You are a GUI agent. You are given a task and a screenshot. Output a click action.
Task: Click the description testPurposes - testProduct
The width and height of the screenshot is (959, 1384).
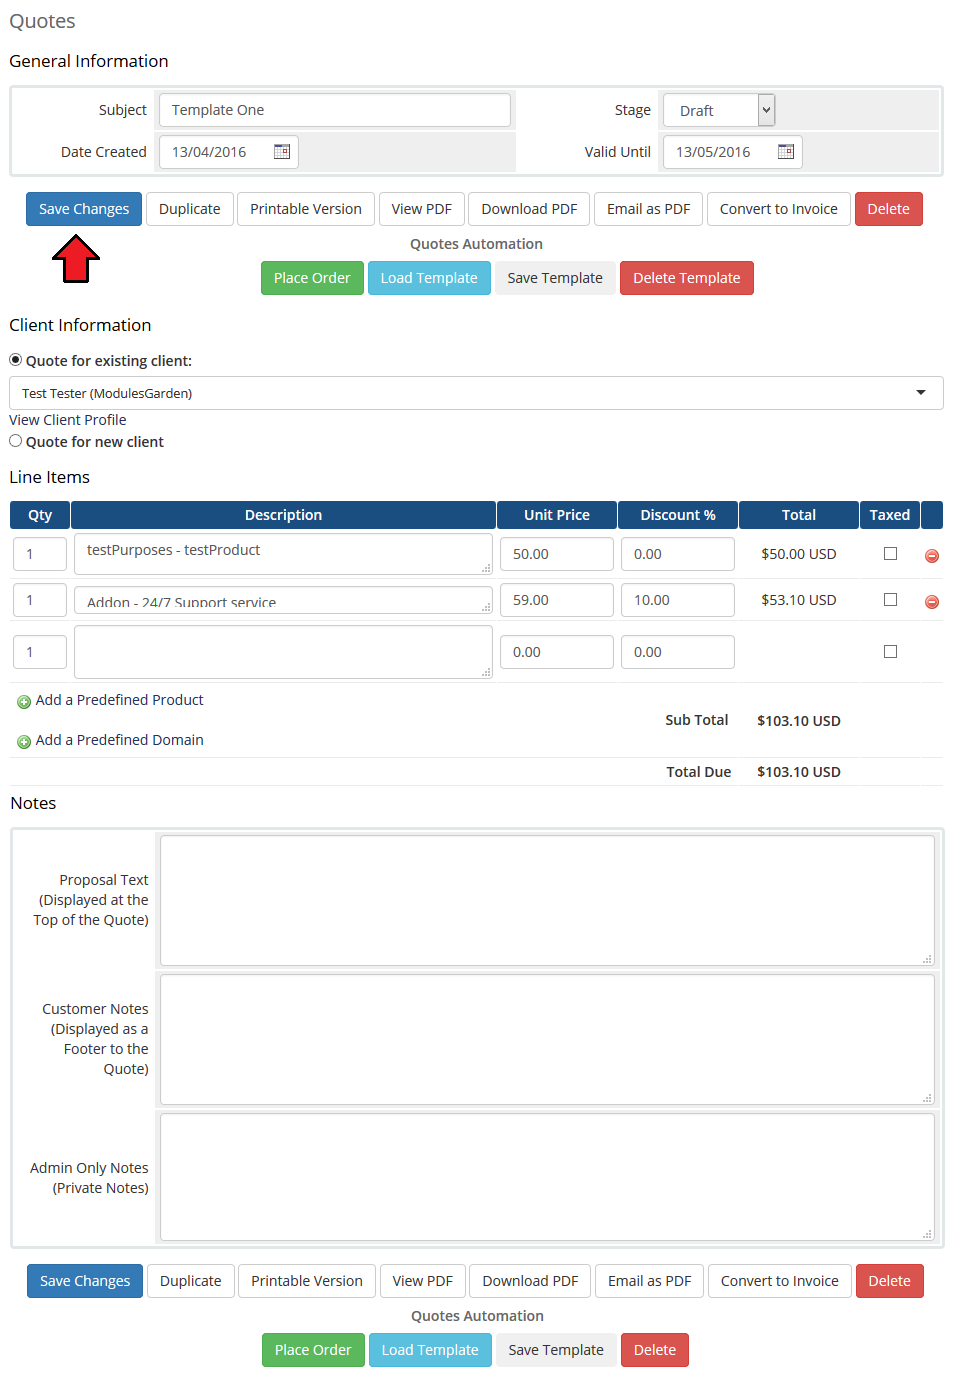click(x=283, y=554)
